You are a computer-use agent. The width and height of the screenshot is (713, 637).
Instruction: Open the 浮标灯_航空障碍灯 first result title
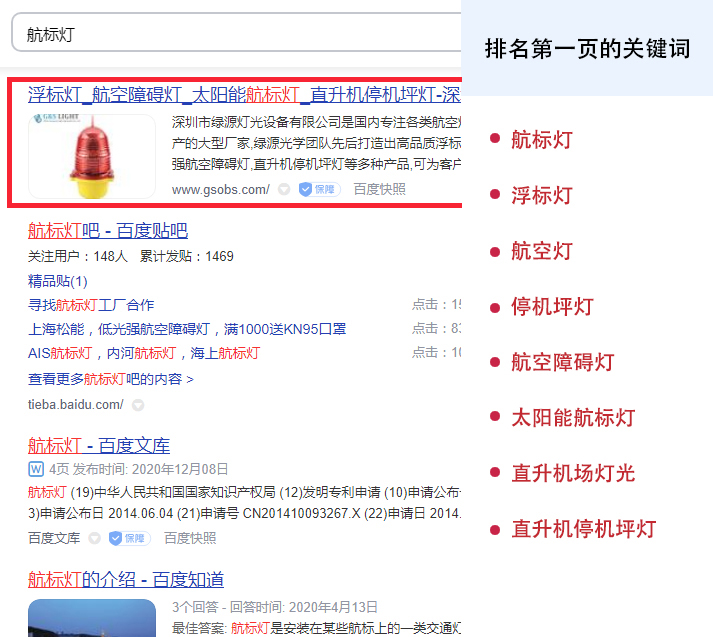click(244, 95)
